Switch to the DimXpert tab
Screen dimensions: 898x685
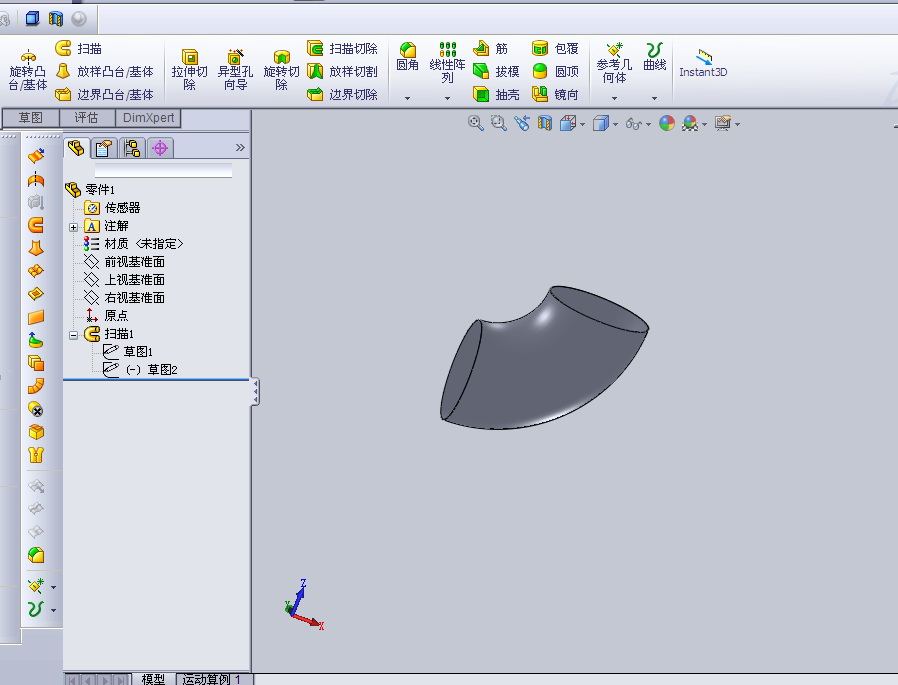tap(148, 118)
